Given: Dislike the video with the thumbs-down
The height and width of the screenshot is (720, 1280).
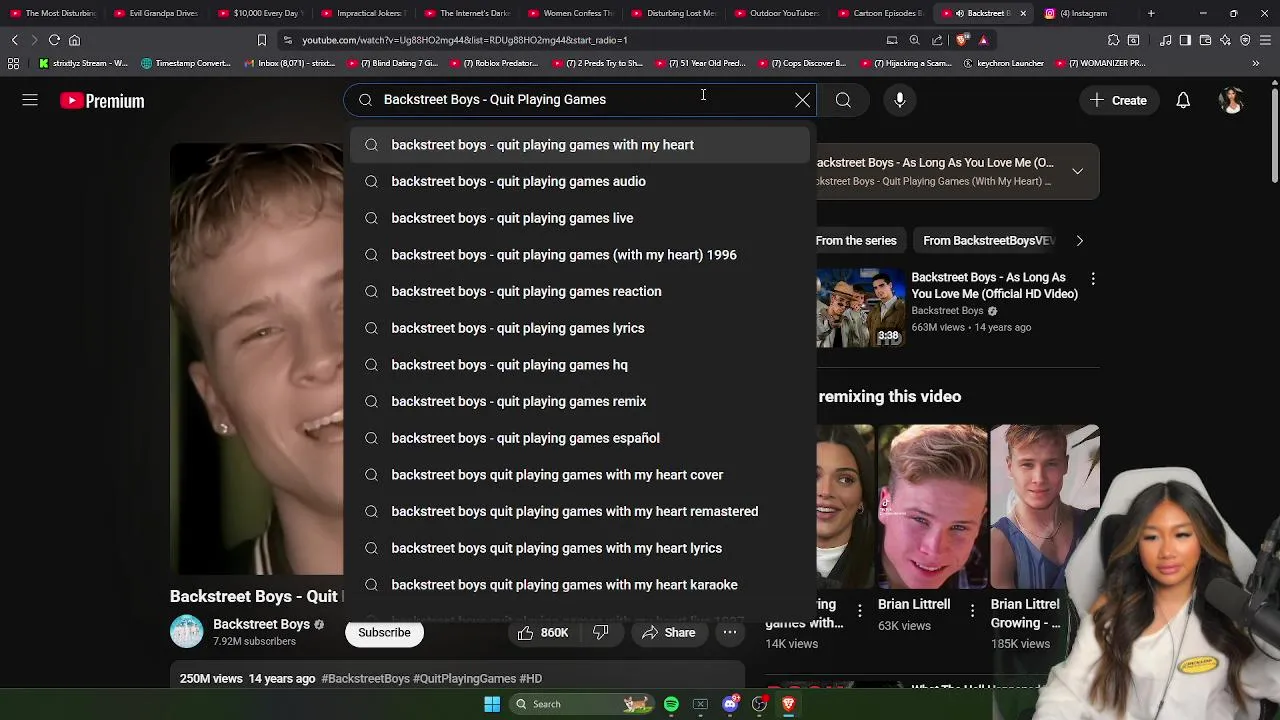Looking at the screenshot, I should click(x=600, y=633).
